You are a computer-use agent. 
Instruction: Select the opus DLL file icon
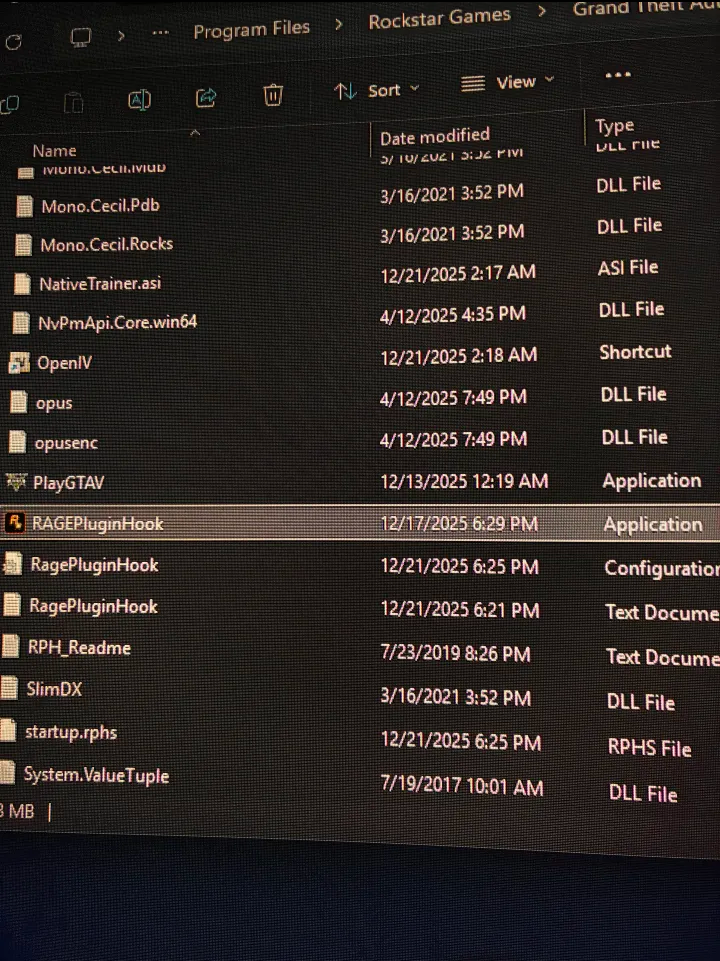click(18, 403)
